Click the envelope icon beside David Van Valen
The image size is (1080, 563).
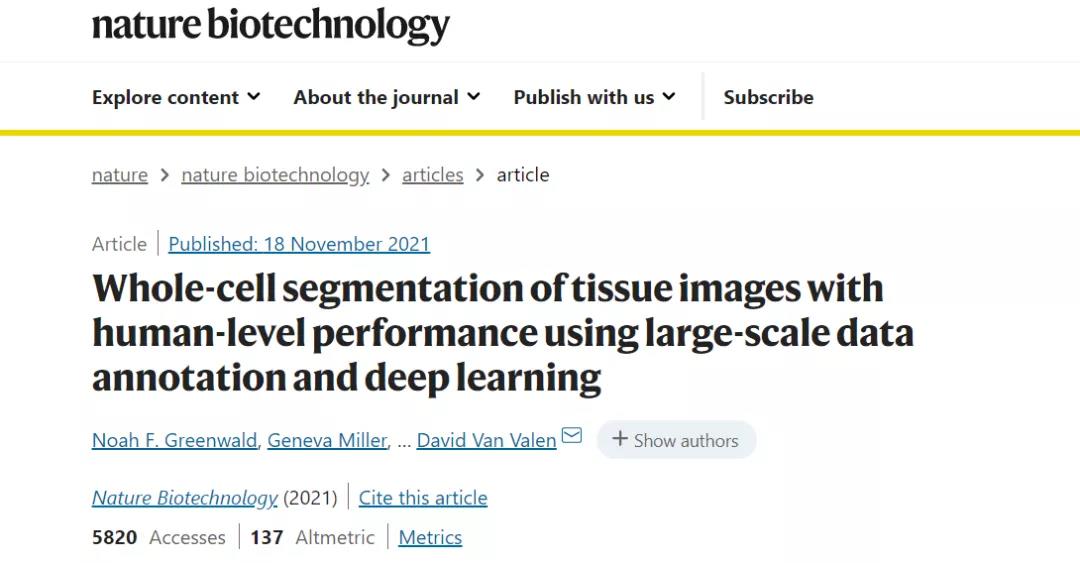pyautogui.click(x=572, y=435)
